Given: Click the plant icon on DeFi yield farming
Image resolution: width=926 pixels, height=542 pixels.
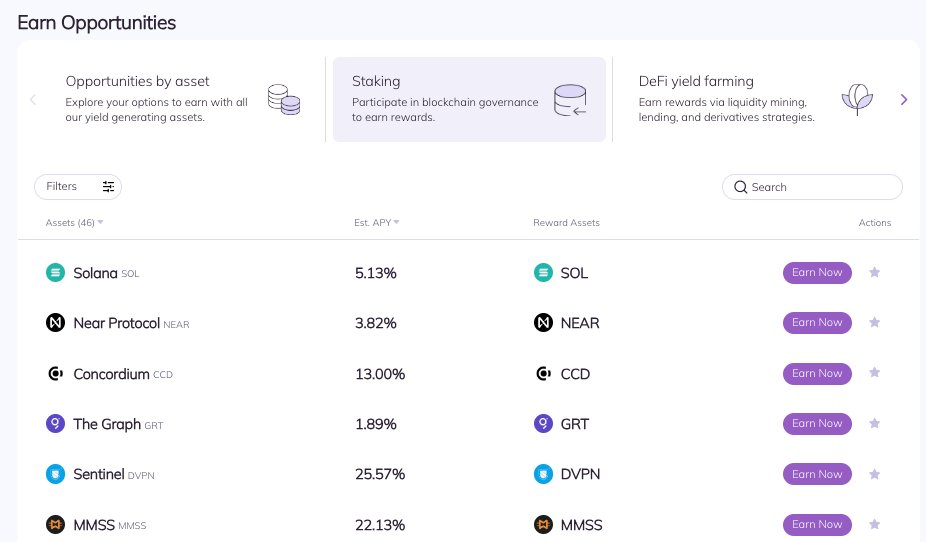Looking at the screenshot, I should click(857, 99).
